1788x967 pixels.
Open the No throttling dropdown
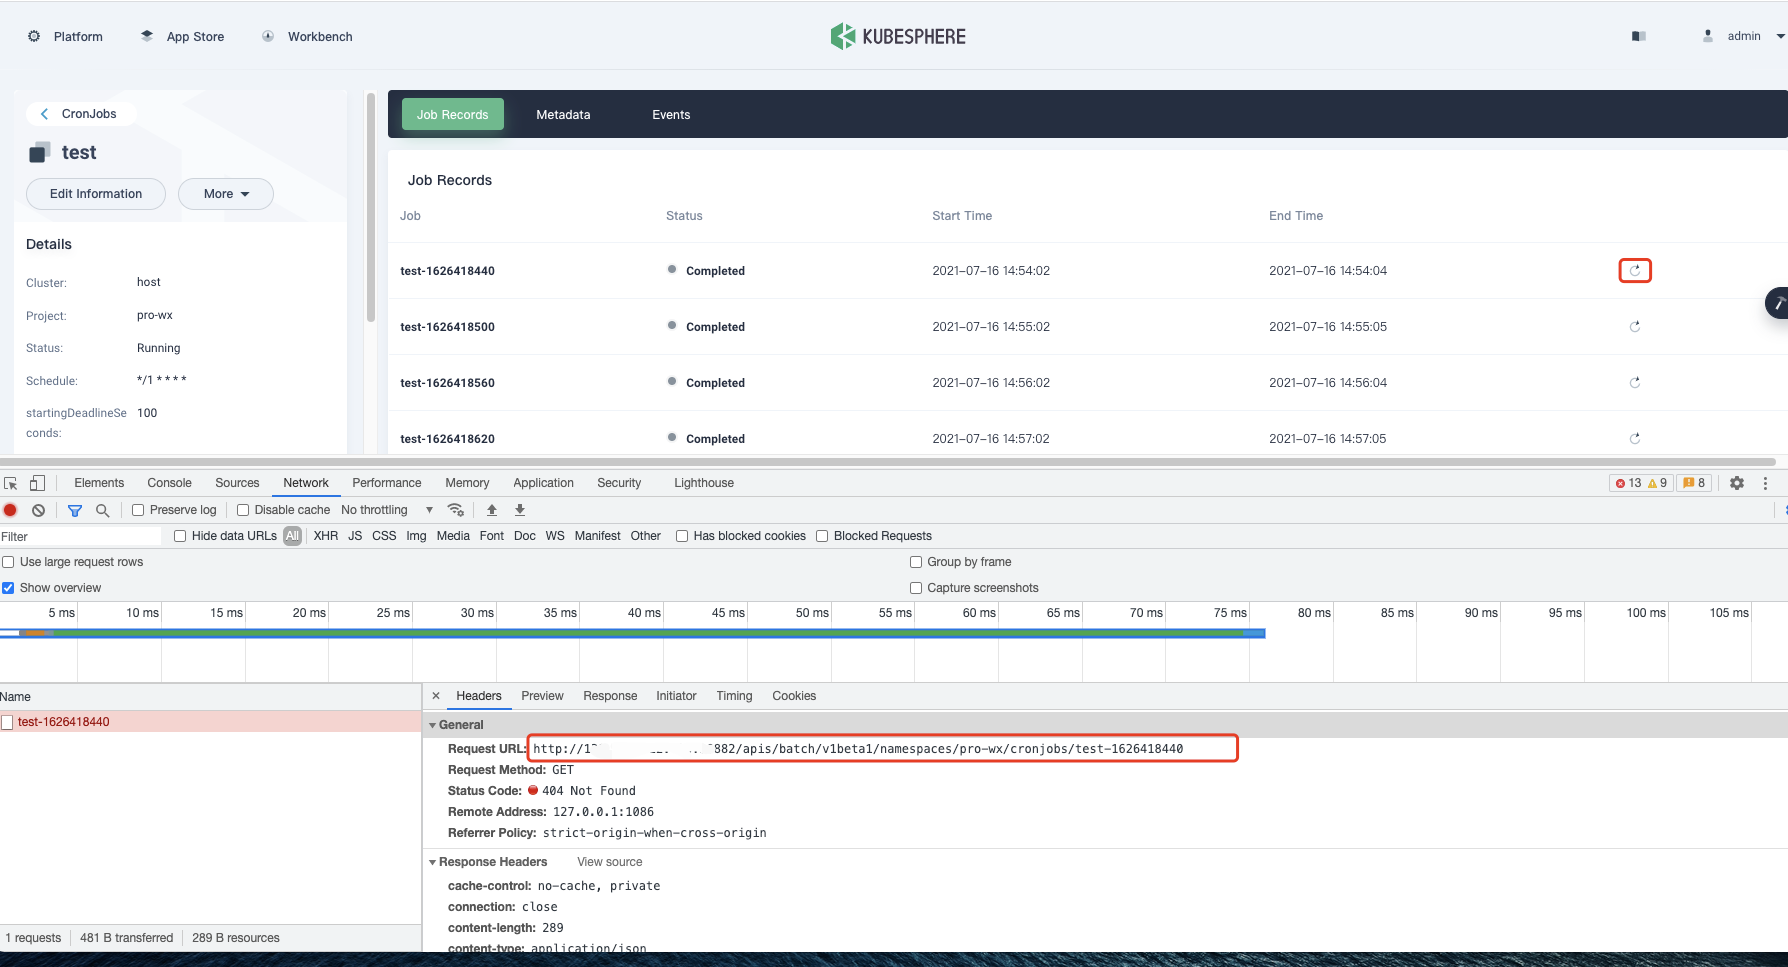[384, 510]
